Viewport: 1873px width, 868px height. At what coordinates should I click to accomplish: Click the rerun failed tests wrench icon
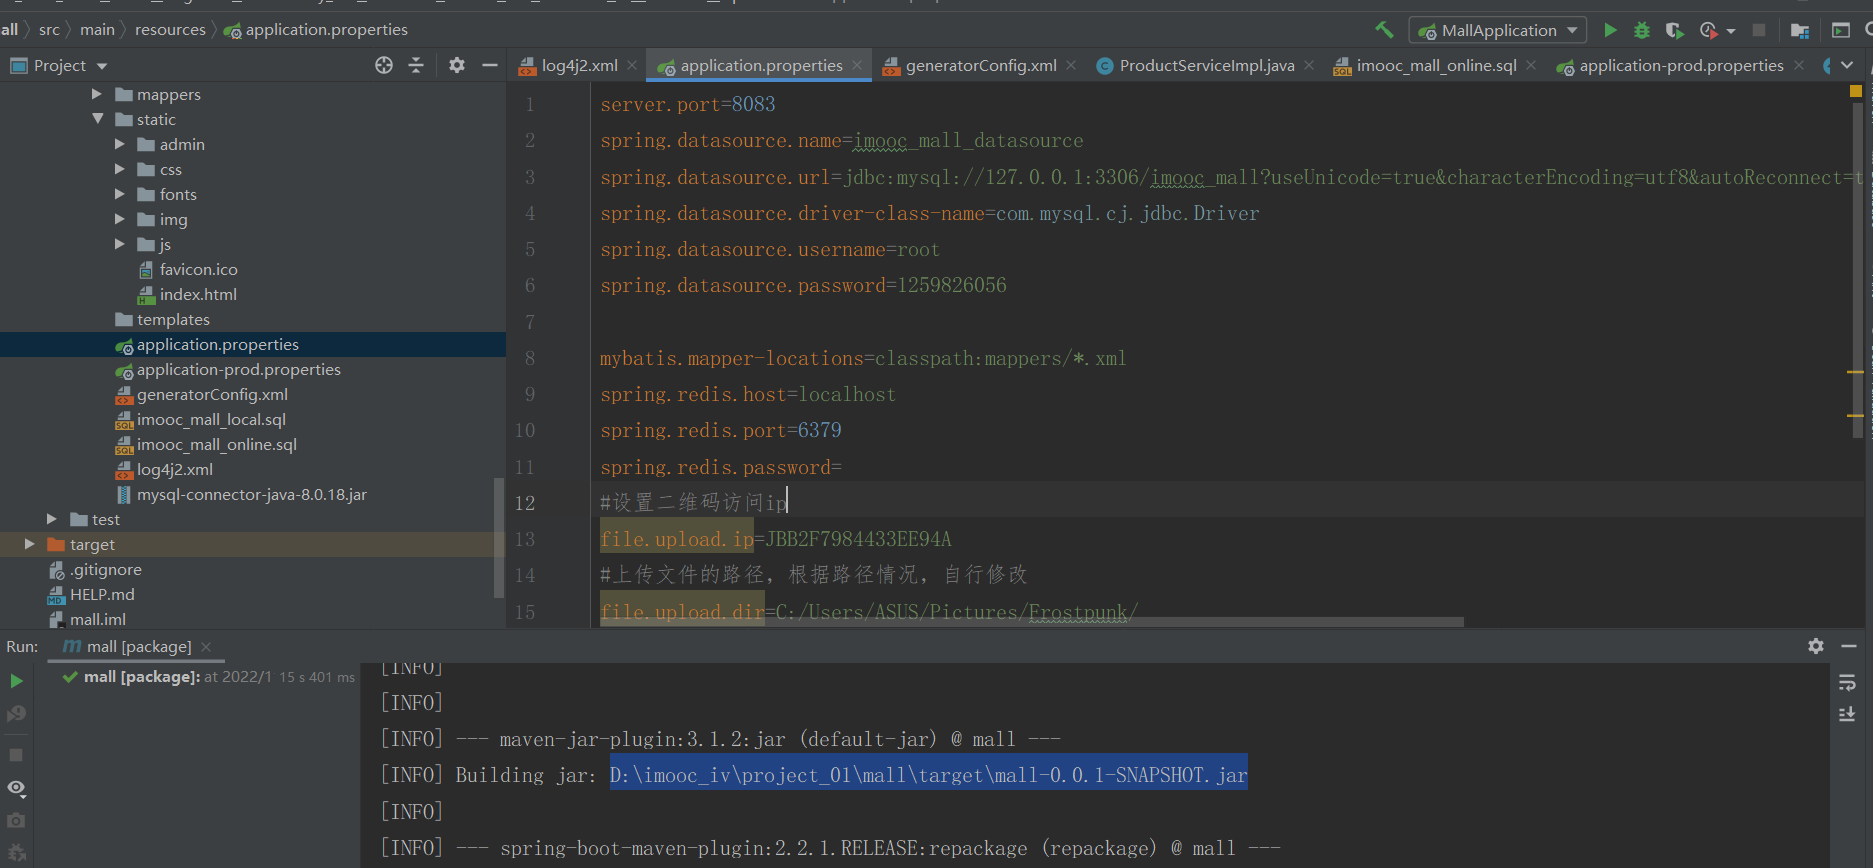(16, 714)
